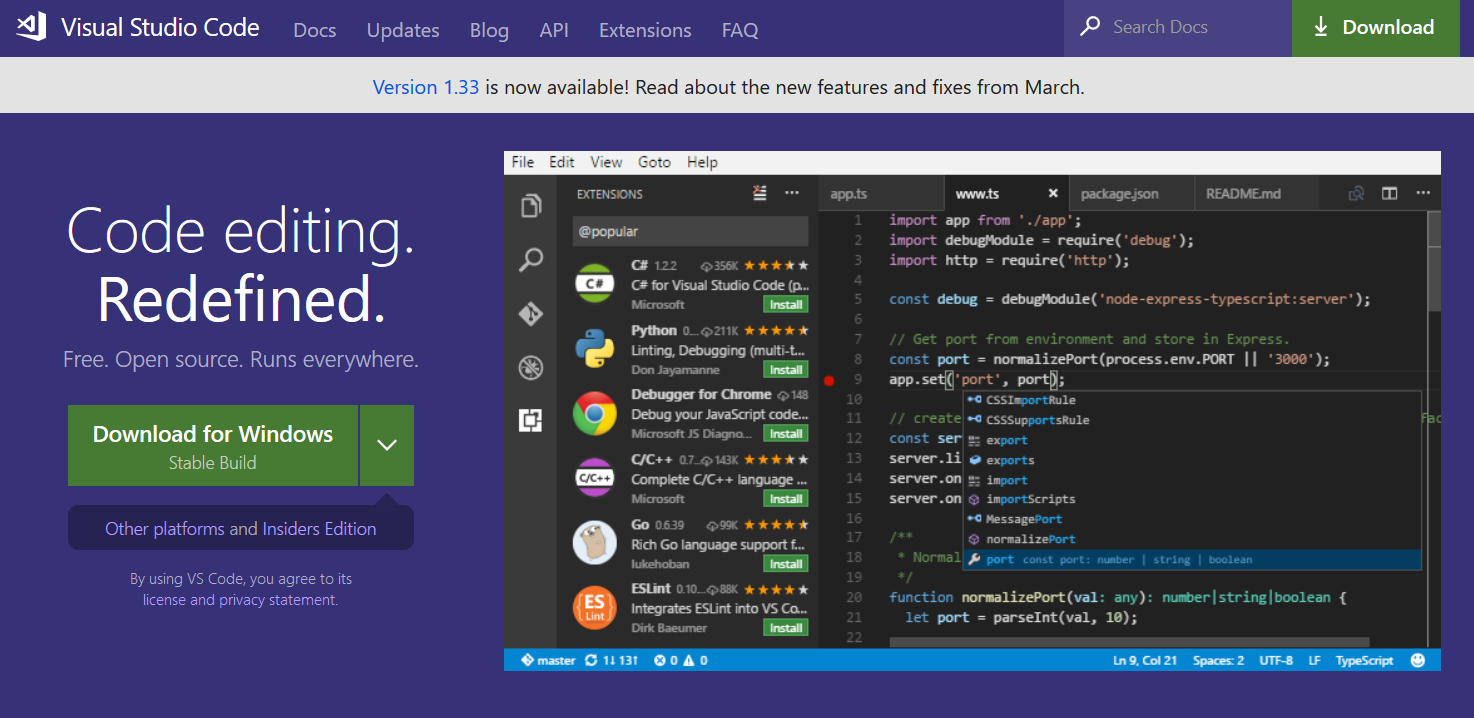Screen dimensions: 1474x718
Task: Open the File menu in editor
Action: (522, 162)
